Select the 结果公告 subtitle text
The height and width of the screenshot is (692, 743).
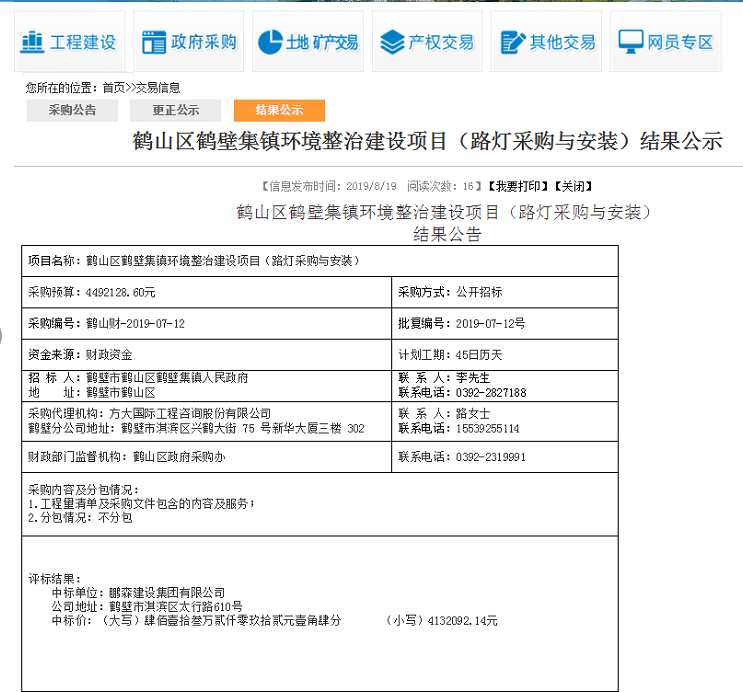click(x=447, y=234)
